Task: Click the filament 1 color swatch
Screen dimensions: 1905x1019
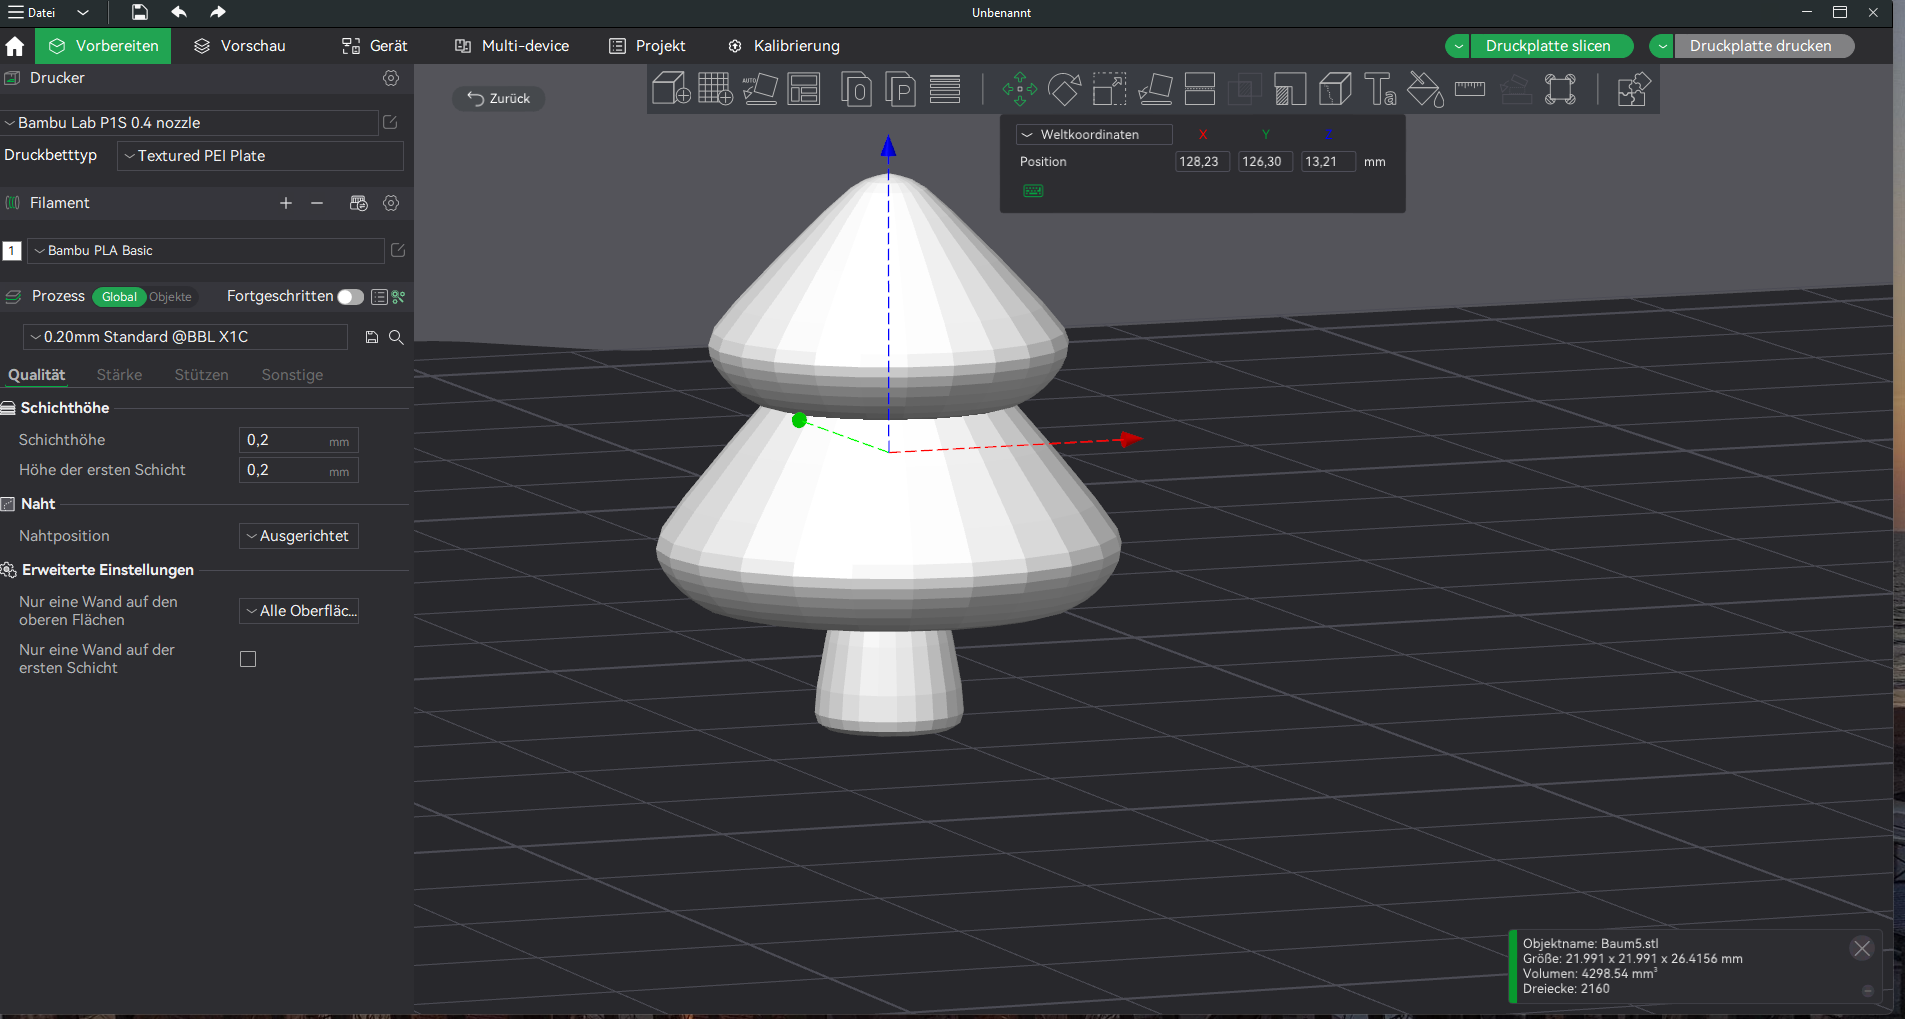Action: 12,251
